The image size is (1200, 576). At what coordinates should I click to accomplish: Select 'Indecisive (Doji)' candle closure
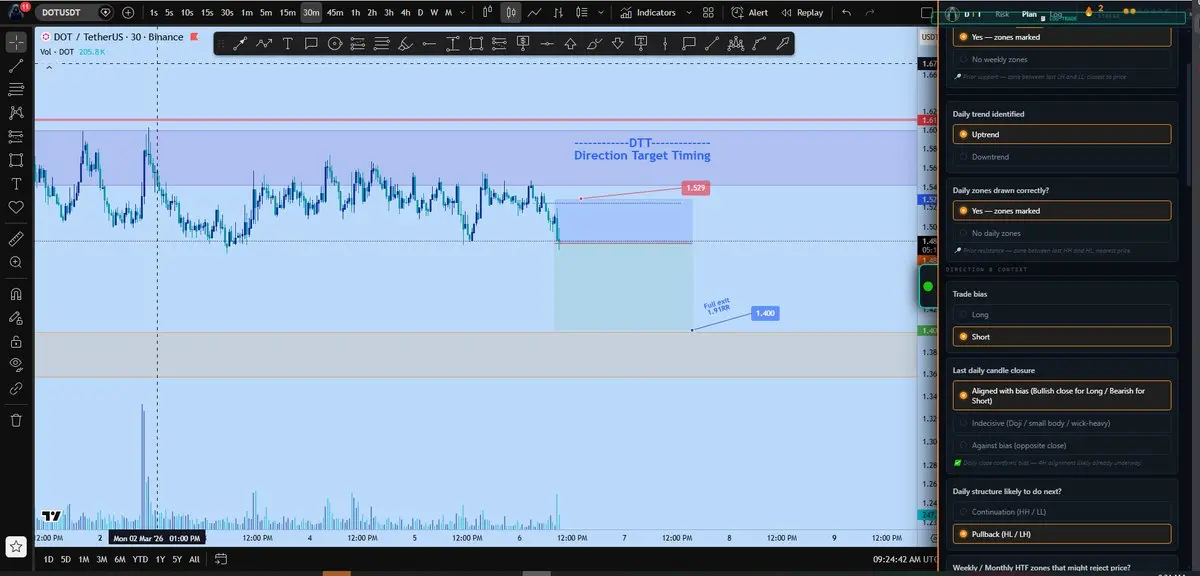(1061, 423)
